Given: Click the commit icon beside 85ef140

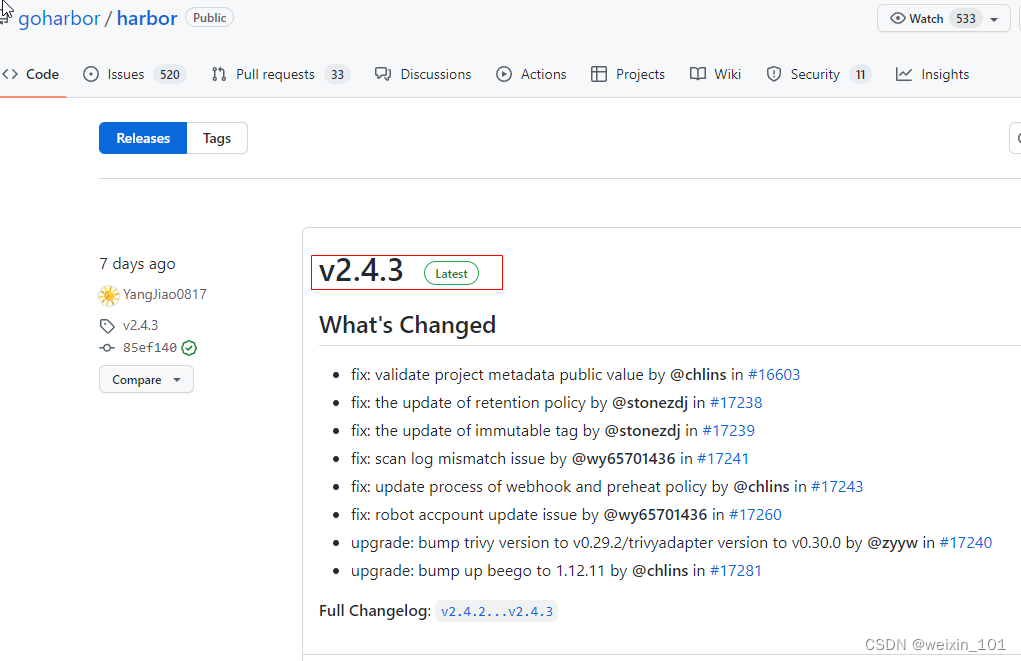Looking at the screenshot, I should coord(107,348).
